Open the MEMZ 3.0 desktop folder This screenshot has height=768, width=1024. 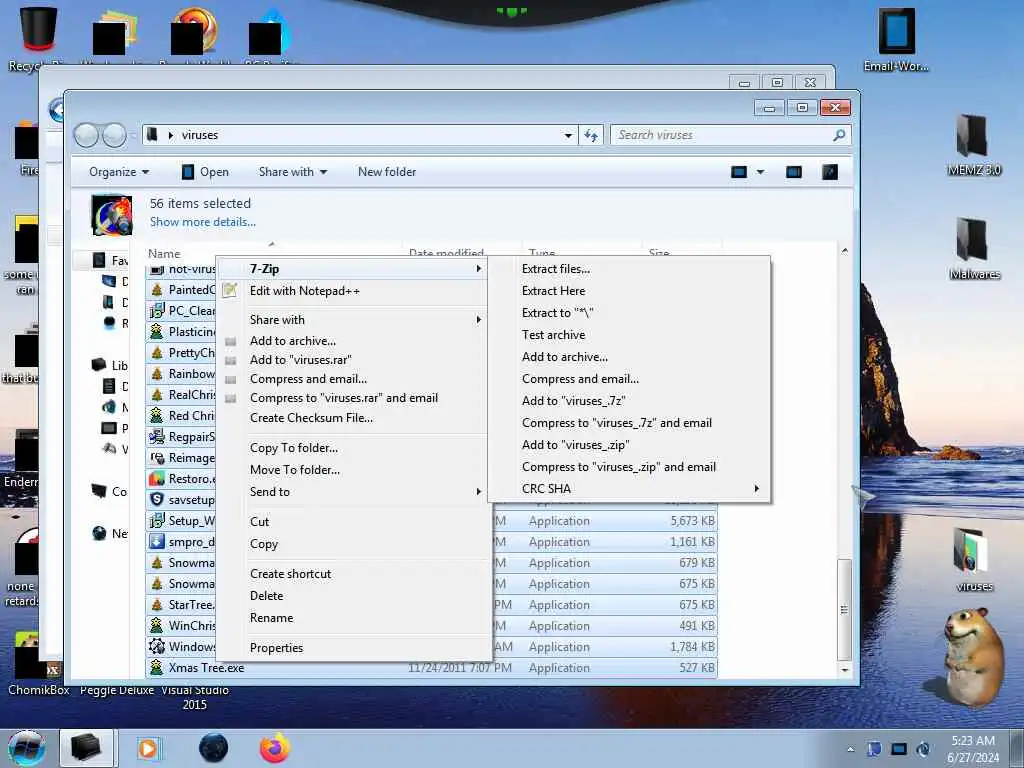[973, 136]
